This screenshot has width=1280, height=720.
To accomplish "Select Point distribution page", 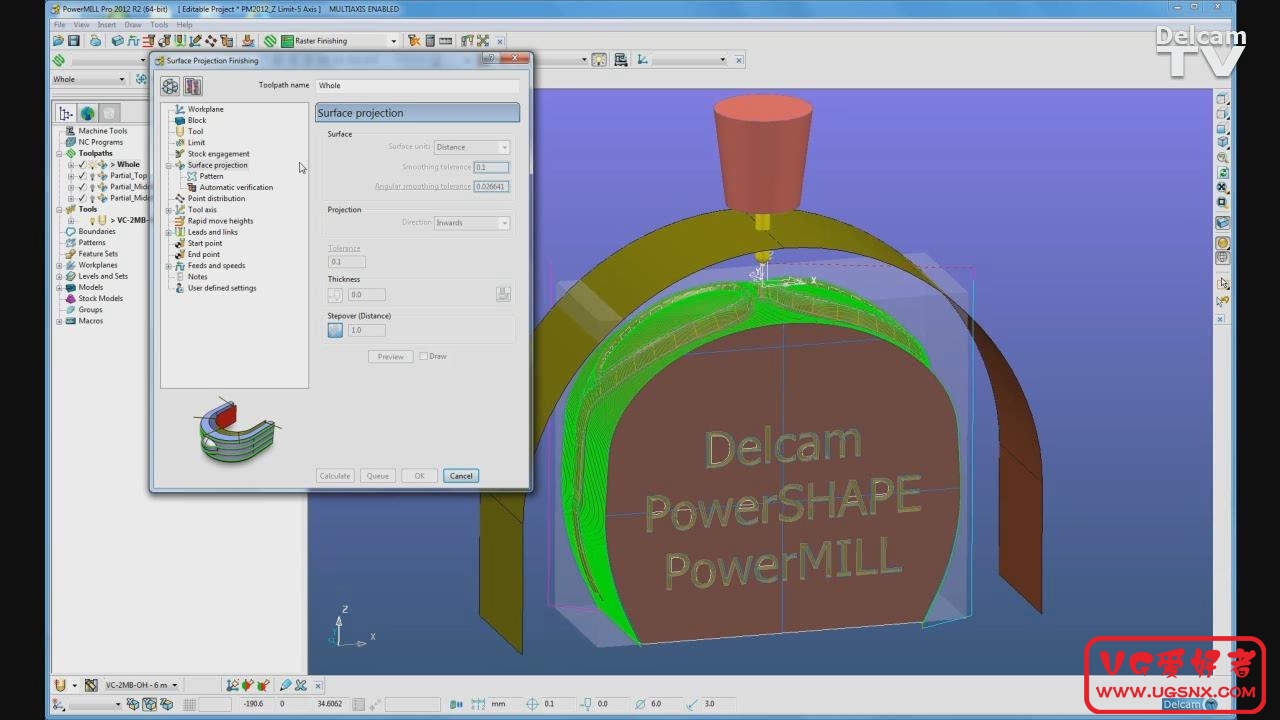I will 216,198.
